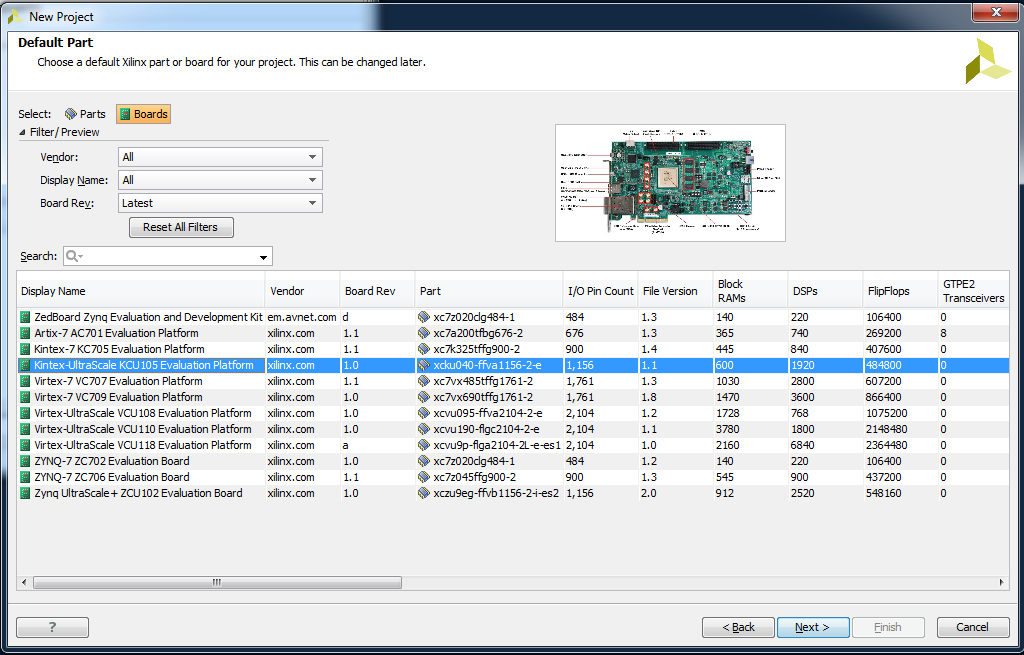Click the Virtex-7 VC707 board icon
The height and width of the screenshot is (655, 1024).
point(25,381)
